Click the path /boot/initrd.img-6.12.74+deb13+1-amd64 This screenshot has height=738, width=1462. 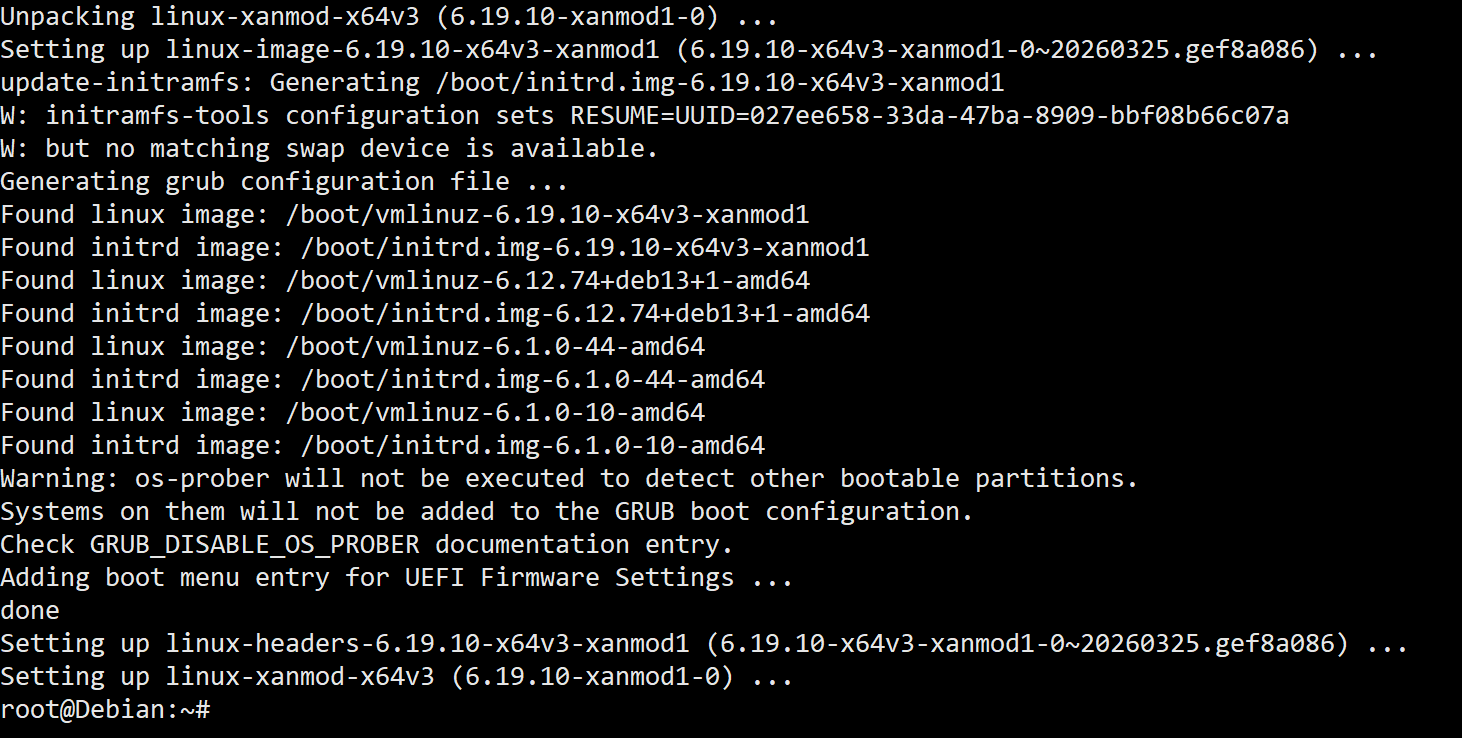tap(585, 314)
